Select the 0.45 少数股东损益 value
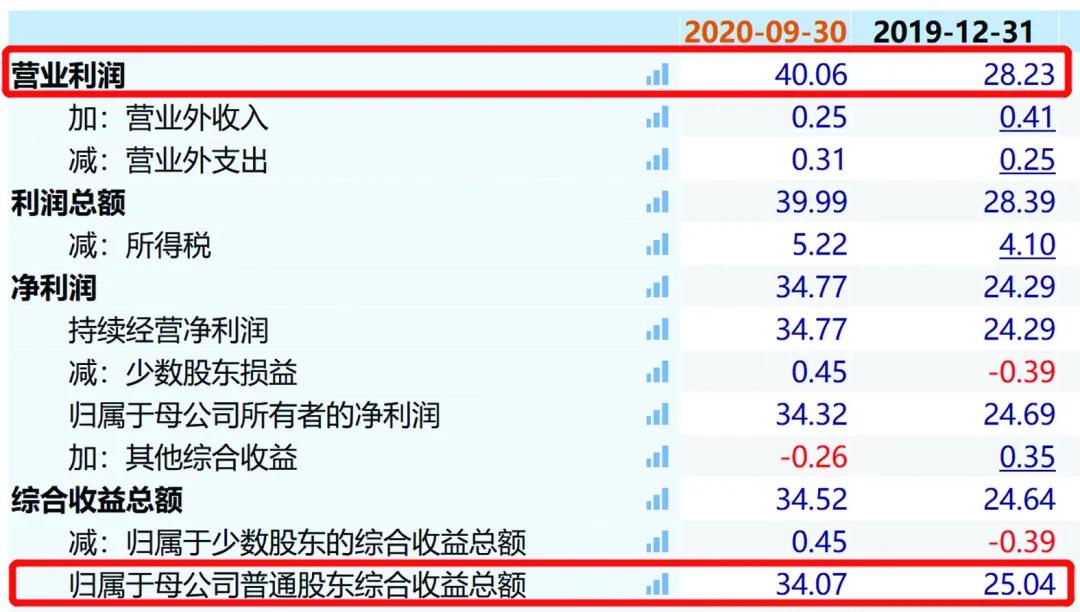1080x612 pixels. [818, 372]
